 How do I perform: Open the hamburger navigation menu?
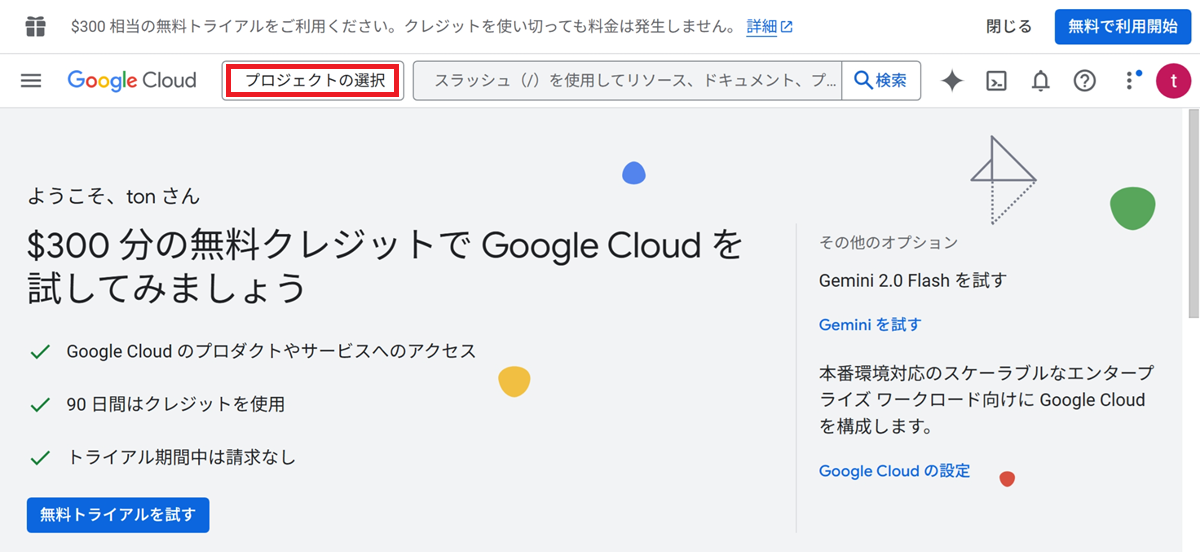31,81
